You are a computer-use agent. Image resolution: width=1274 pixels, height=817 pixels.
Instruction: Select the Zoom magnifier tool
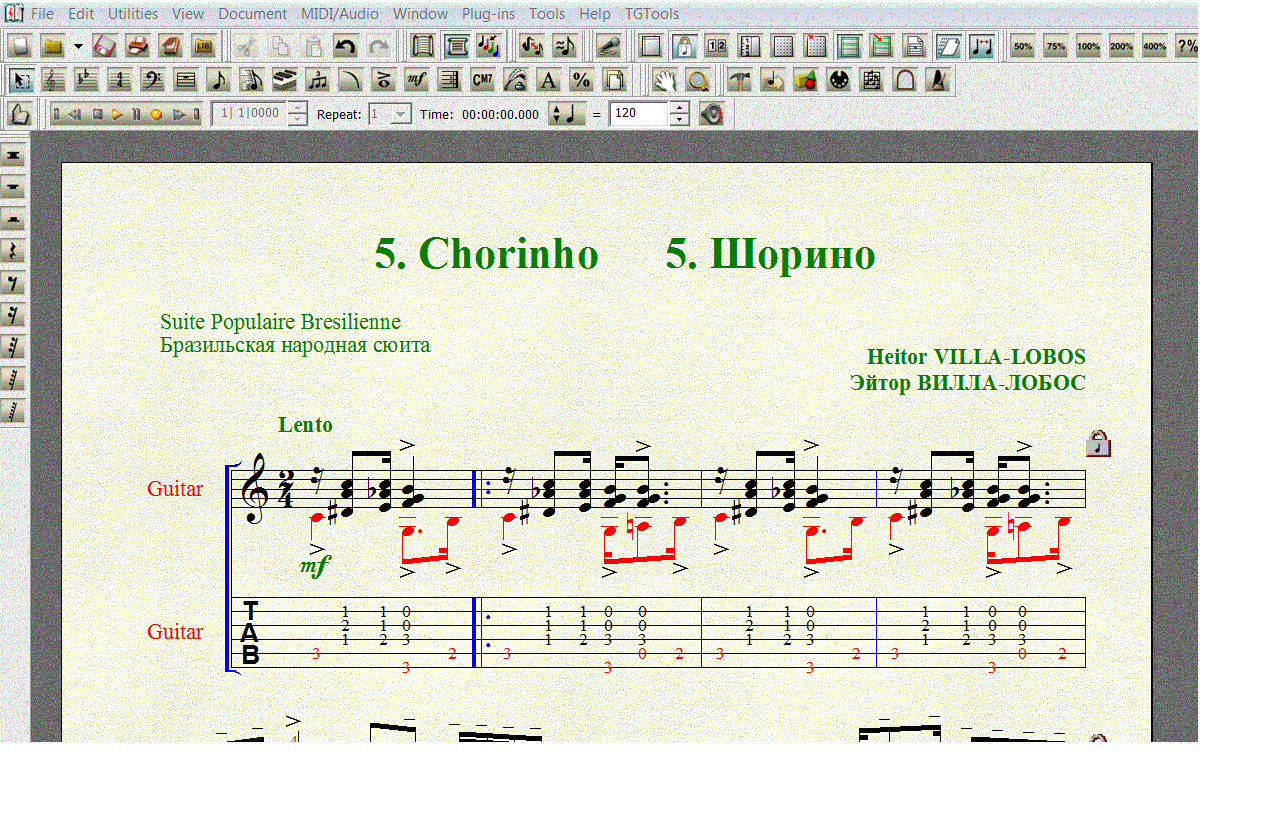[x=698, y=80]
